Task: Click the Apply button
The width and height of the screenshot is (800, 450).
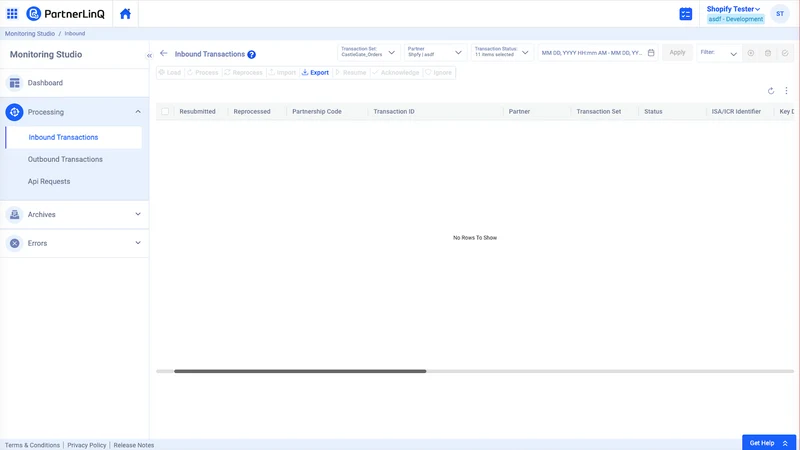Action: 677,53
